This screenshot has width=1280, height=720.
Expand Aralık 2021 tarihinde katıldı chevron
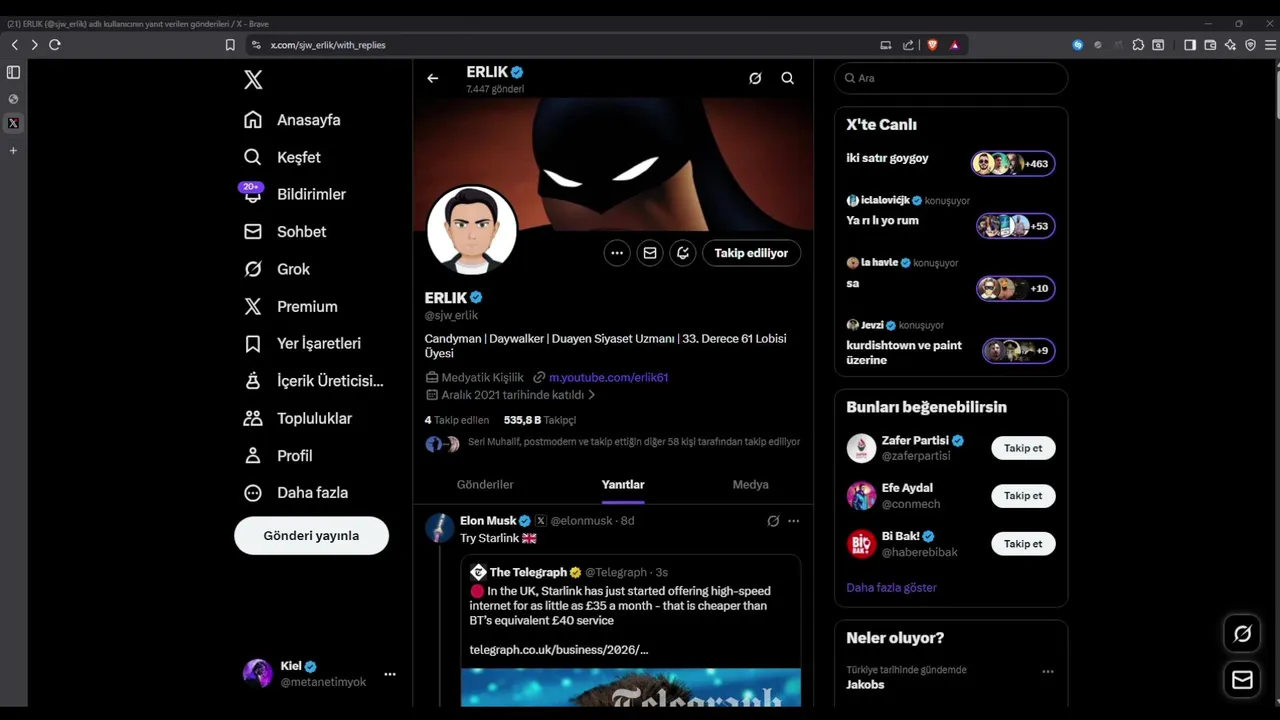591,395
